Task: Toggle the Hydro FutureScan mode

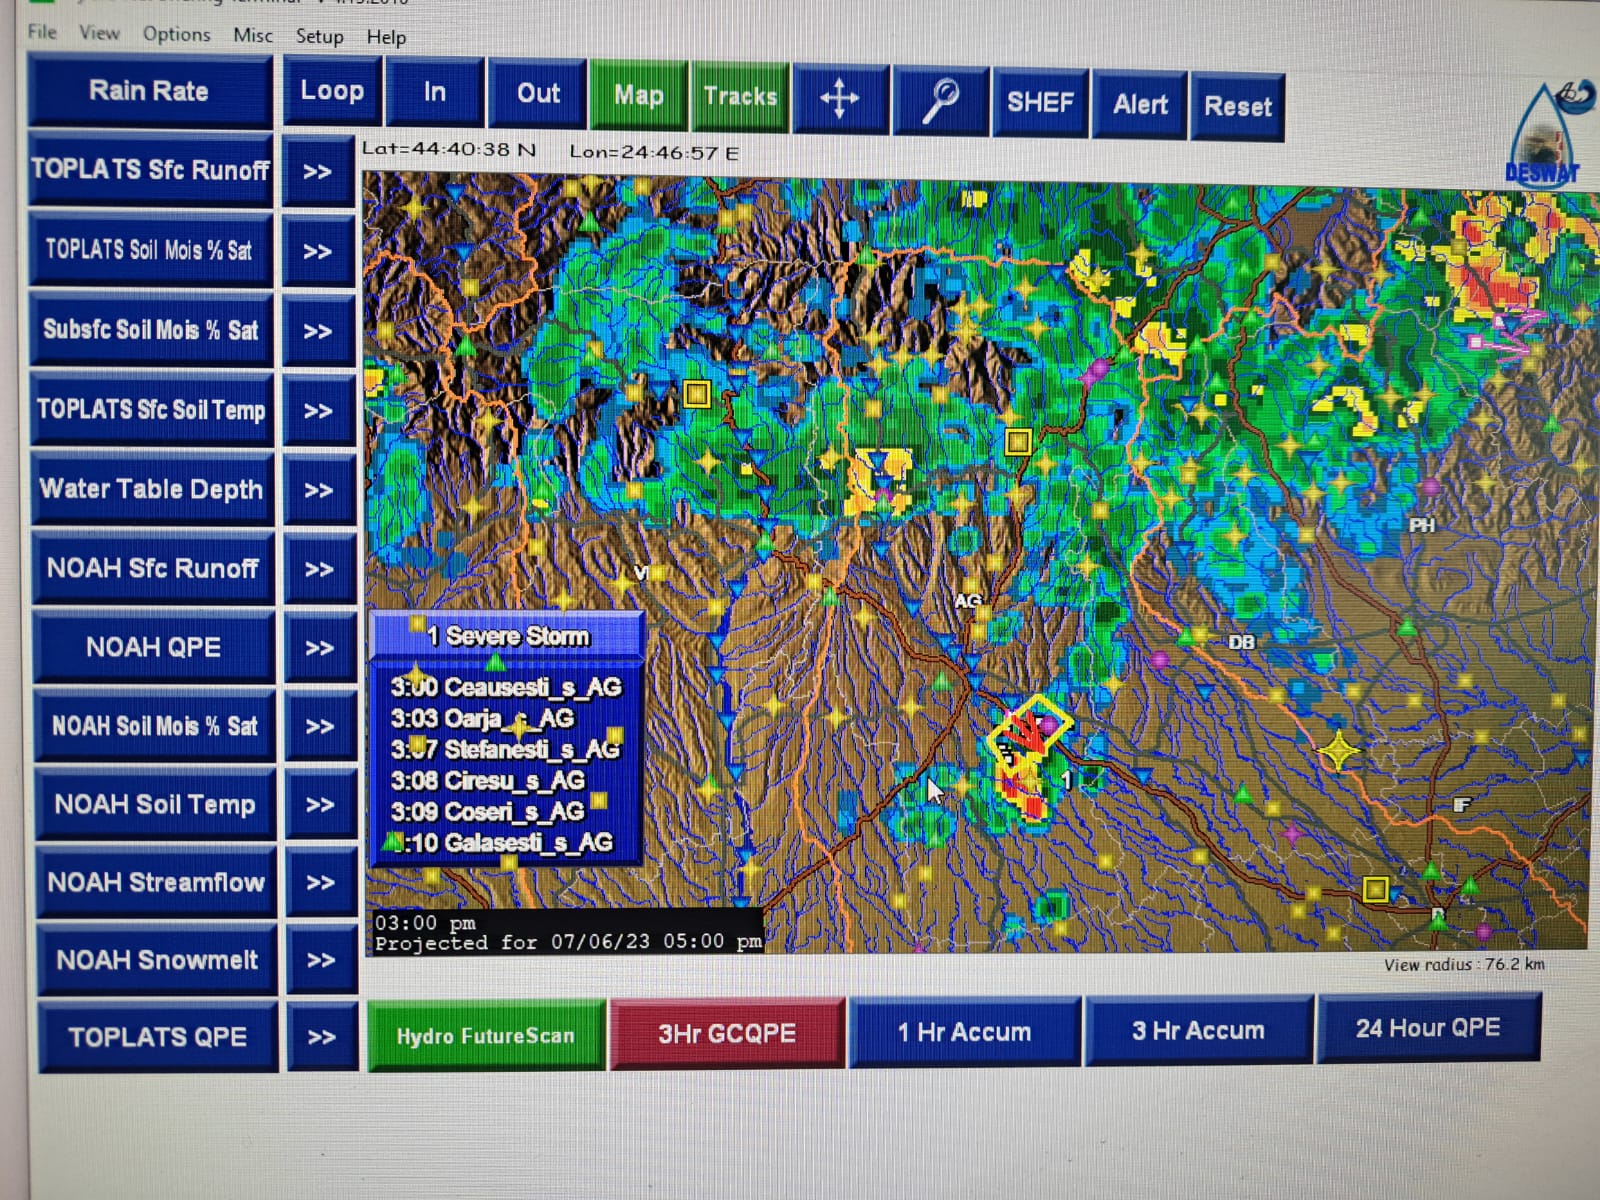Action: (x=486, y=1035)
